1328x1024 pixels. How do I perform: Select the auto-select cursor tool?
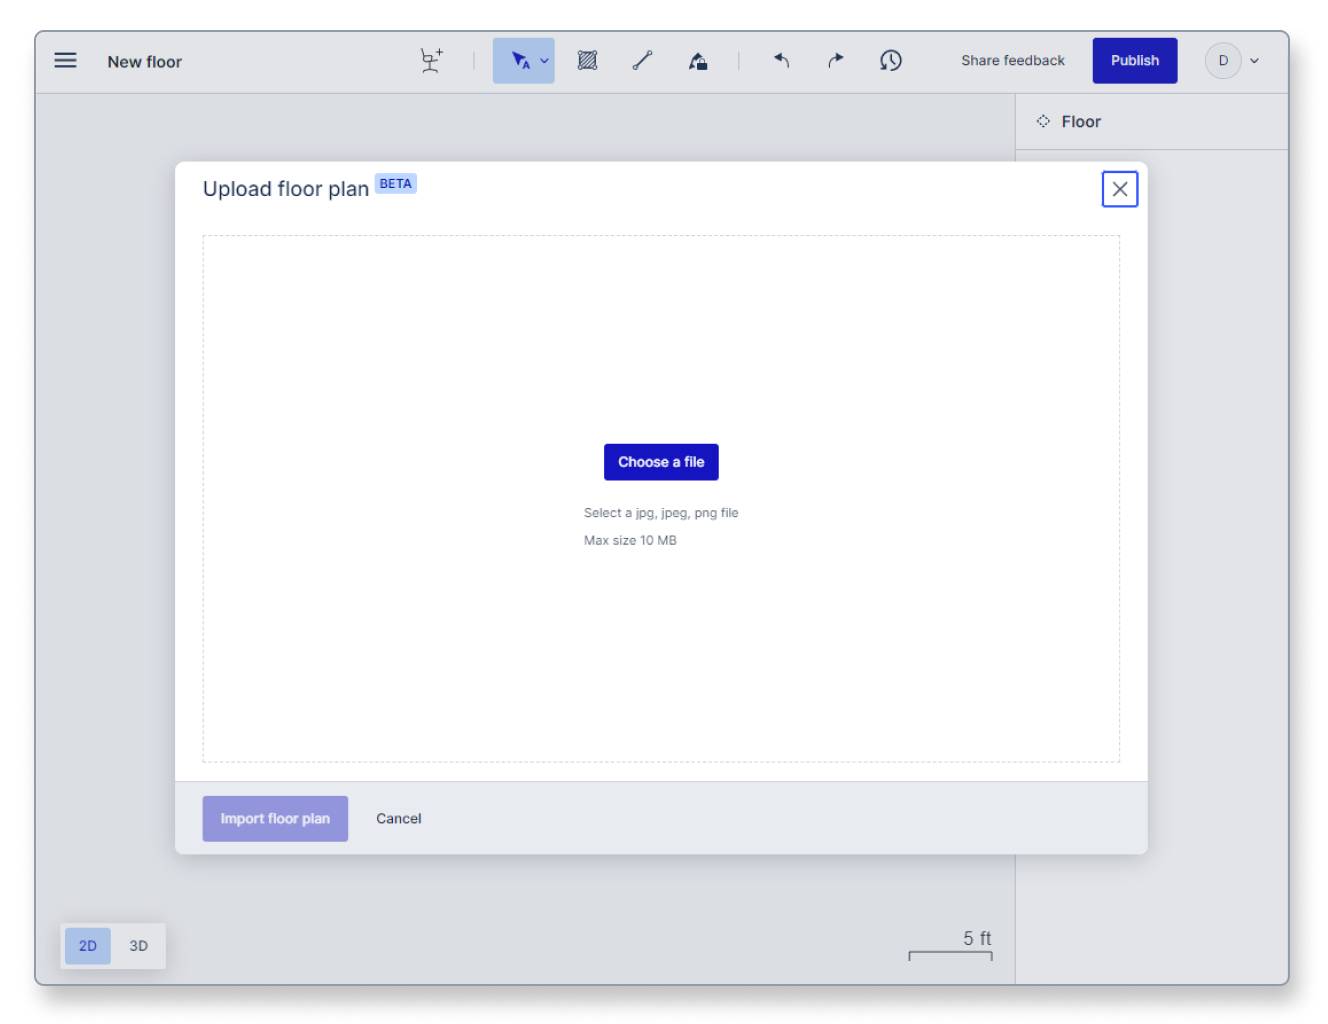518,61
